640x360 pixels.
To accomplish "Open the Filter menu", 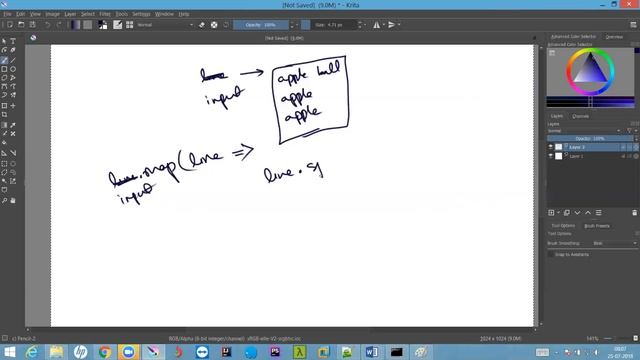I will tap(105, 14).
